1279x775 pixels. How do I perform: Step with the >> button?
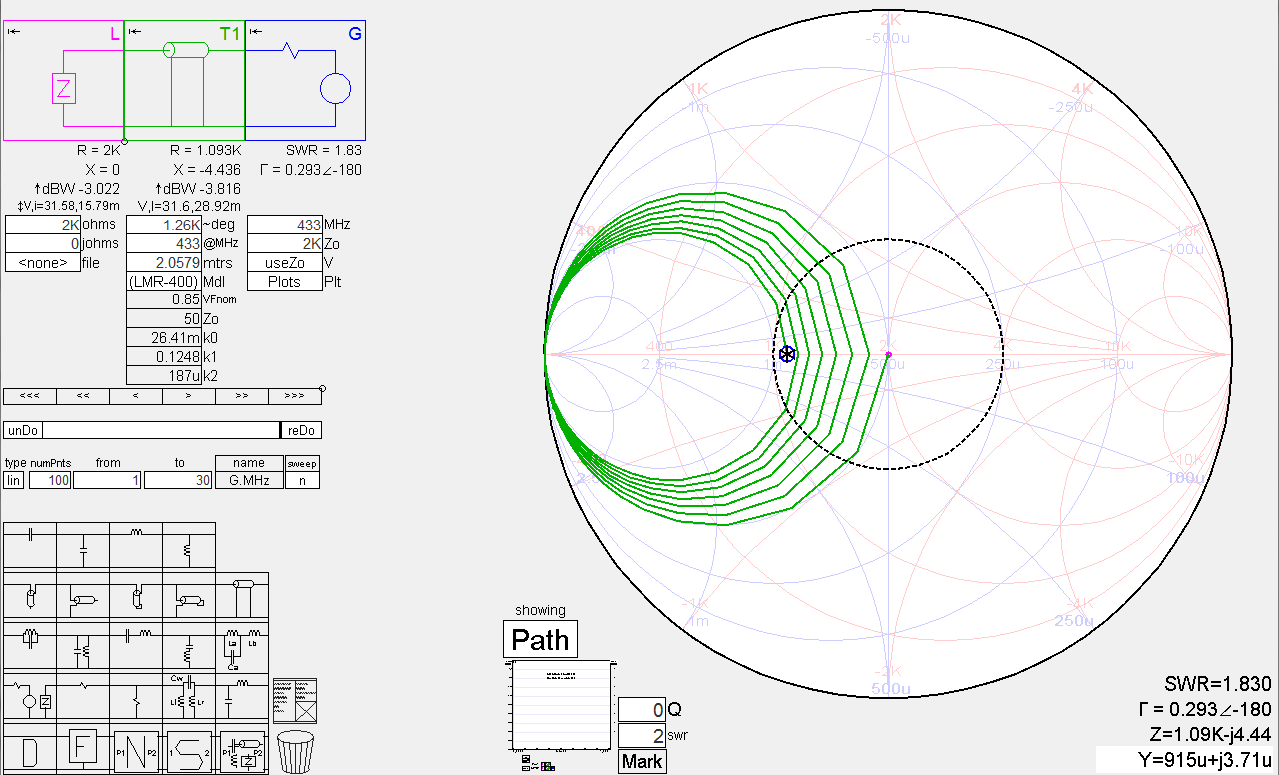click(x=242, y=395)
